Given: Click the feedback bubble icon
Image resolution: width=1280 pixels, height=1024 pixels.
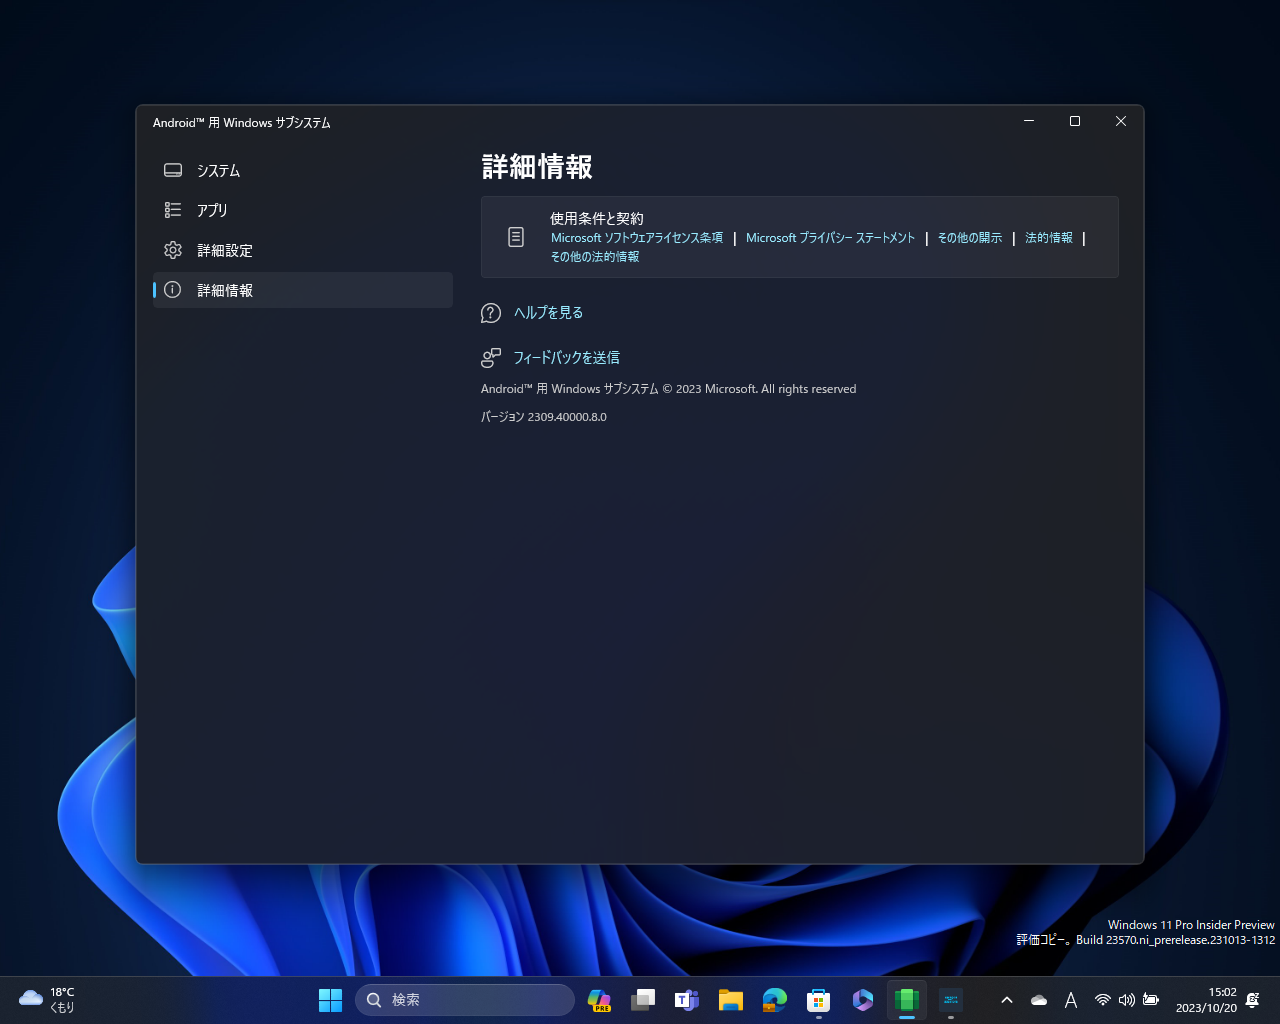Looking at the screenshot, I should coord(490,357).
